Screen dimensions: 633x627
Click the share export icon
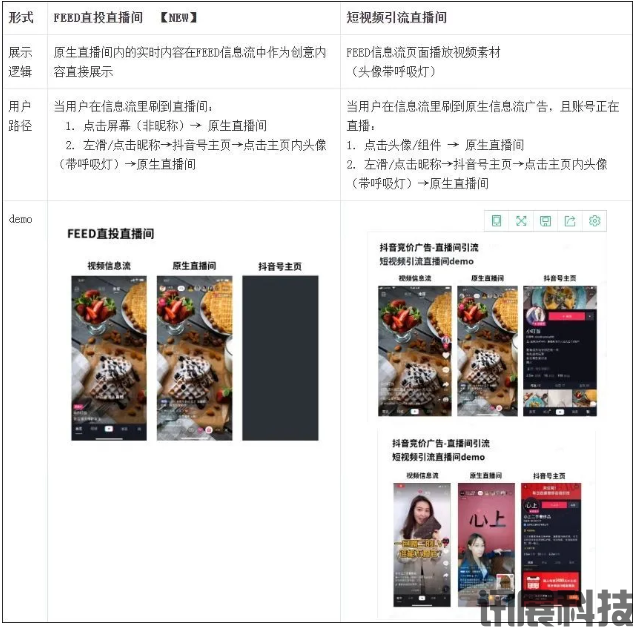[570, 221]
